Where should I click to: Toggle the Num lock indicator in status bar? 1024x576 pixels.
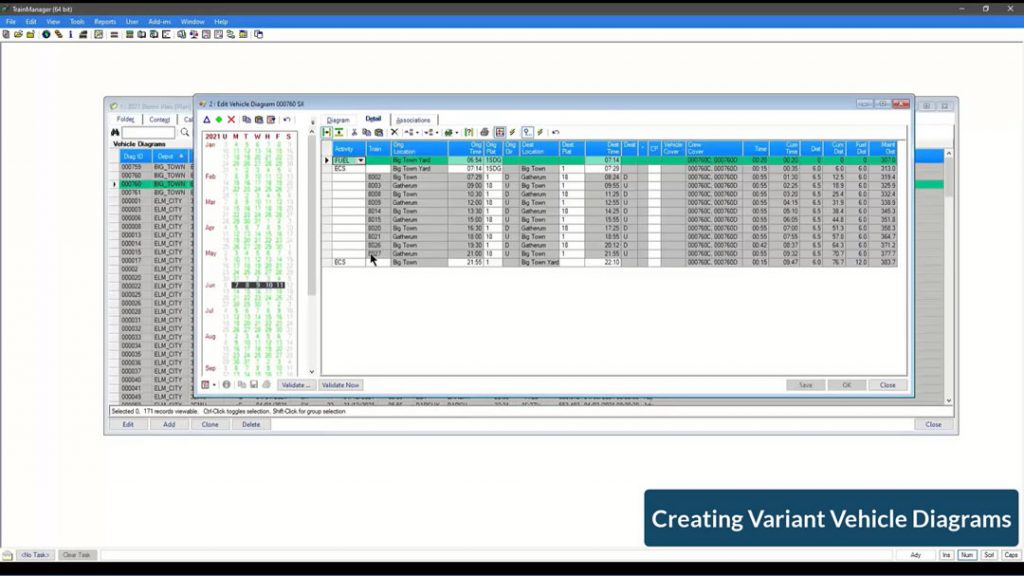click(x=966, y=555)
